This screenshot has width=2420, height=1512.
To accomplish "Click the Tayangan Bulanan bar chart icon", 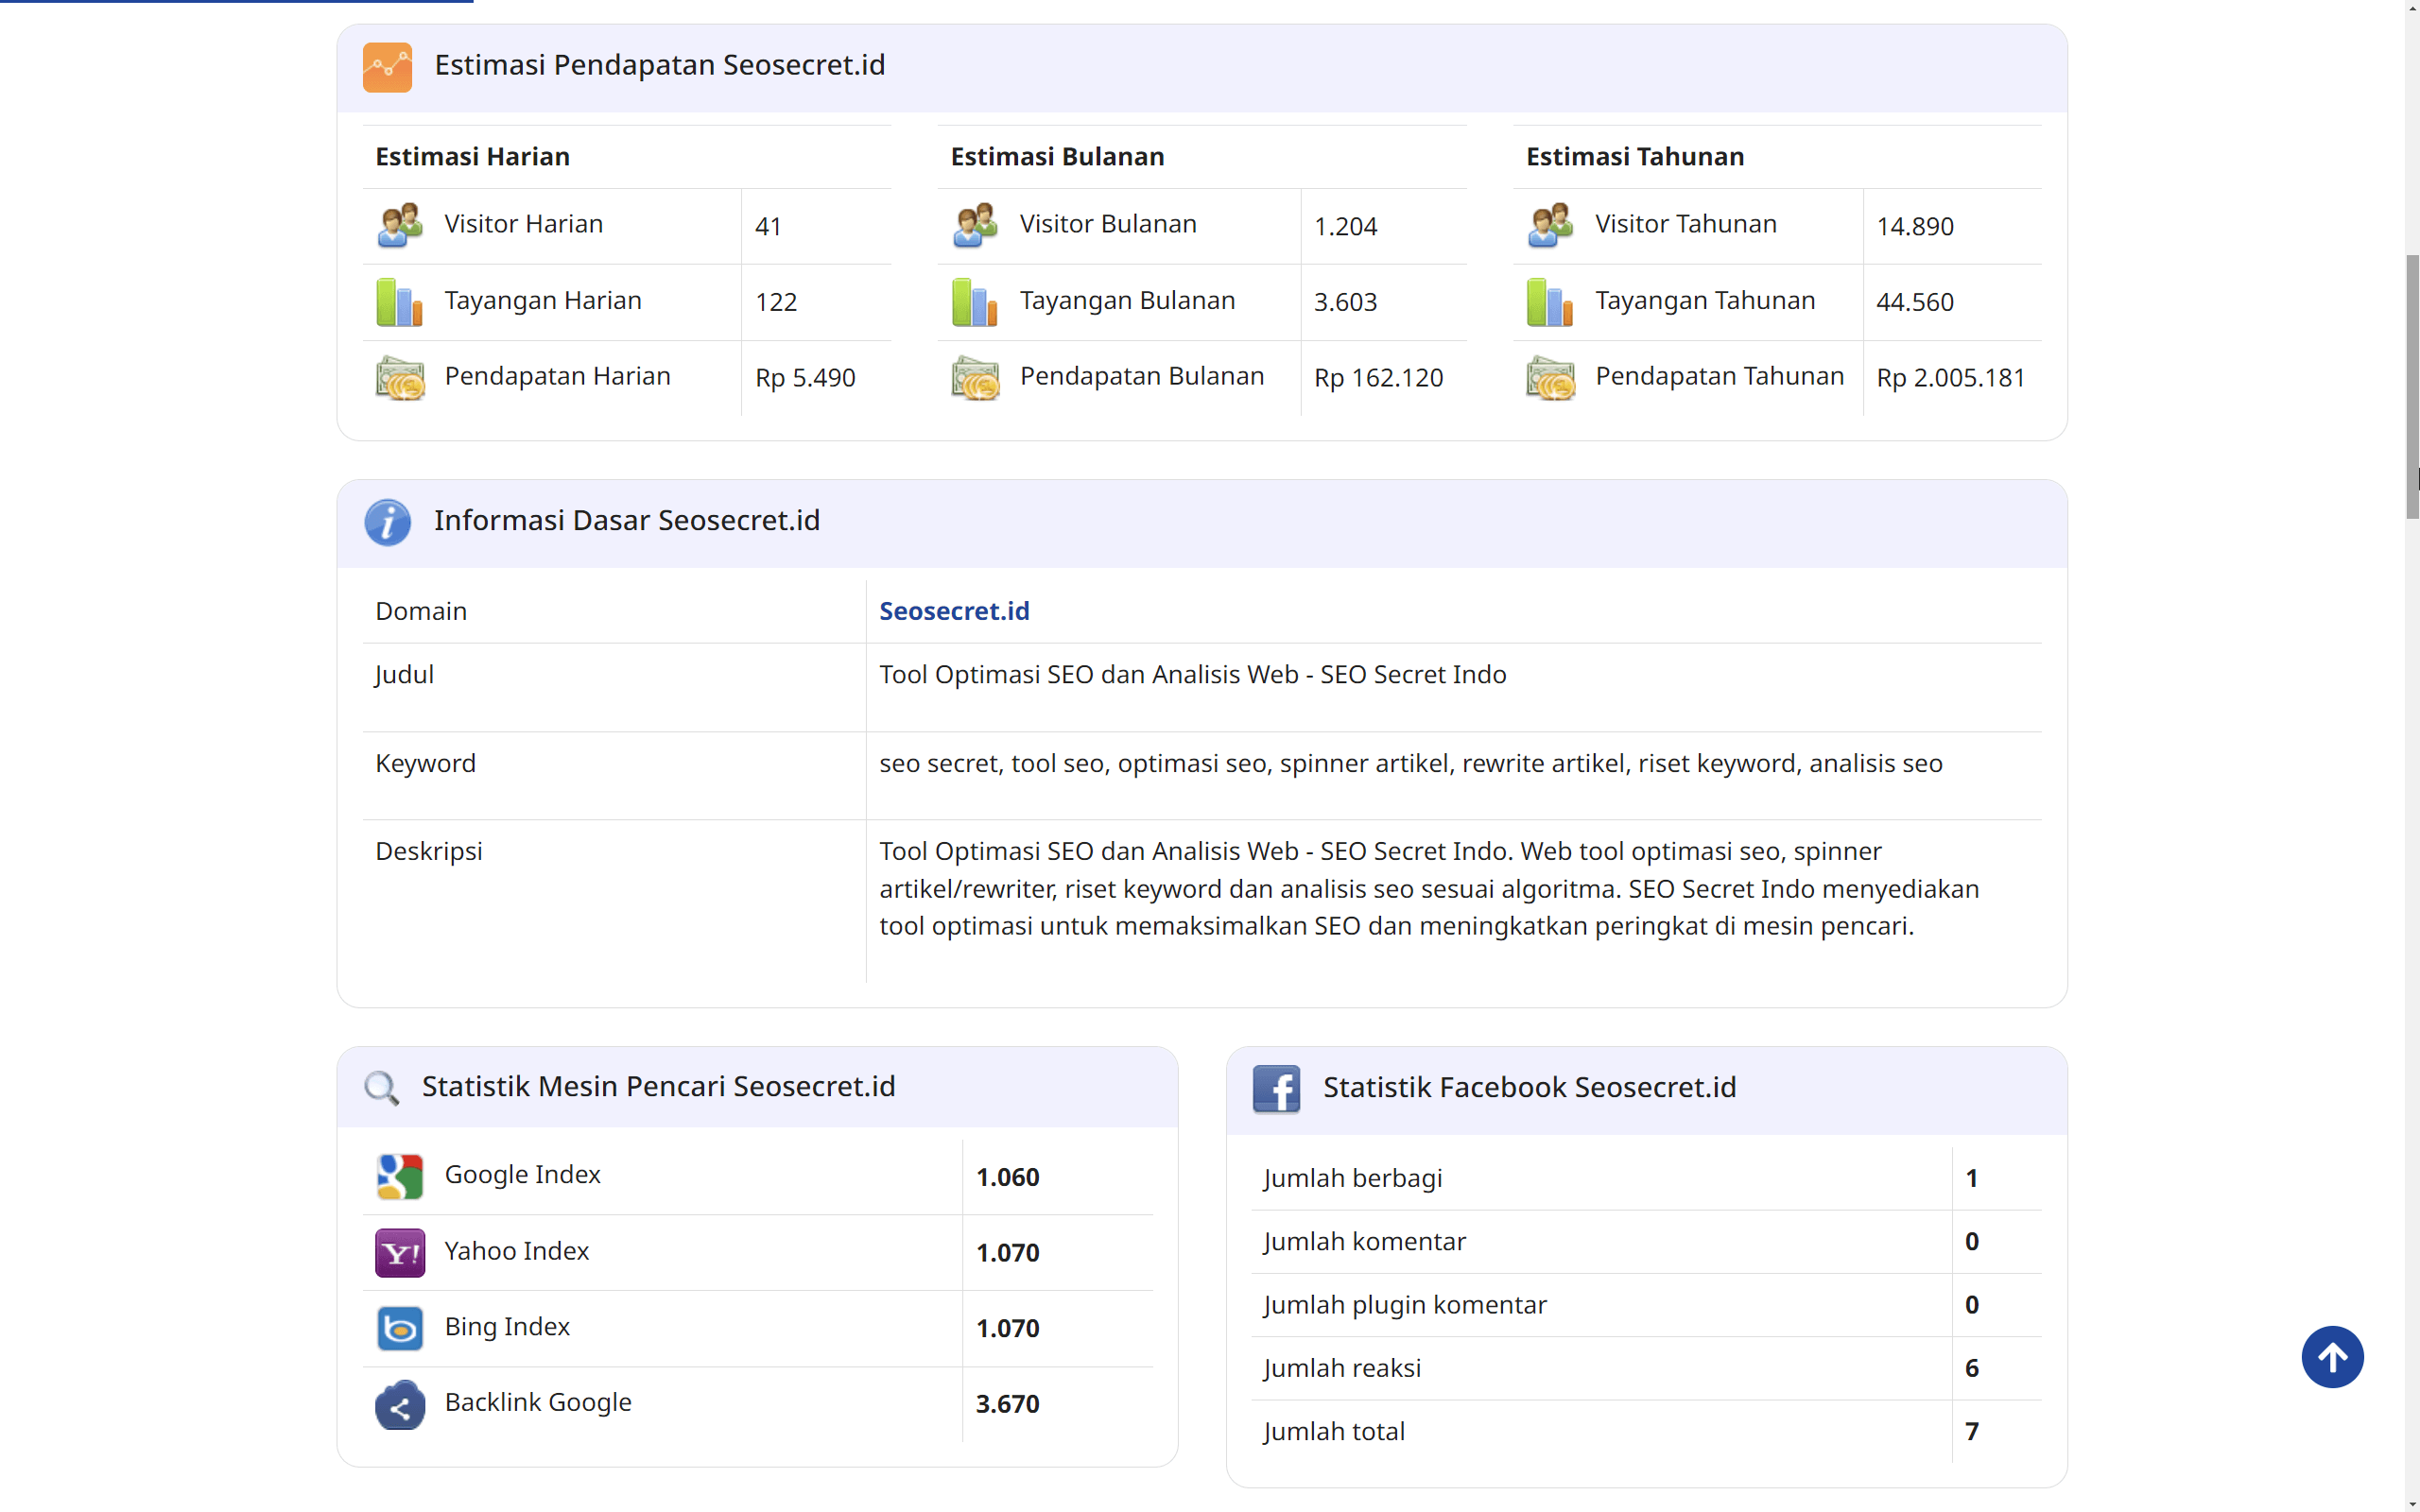I will point(974,301).
